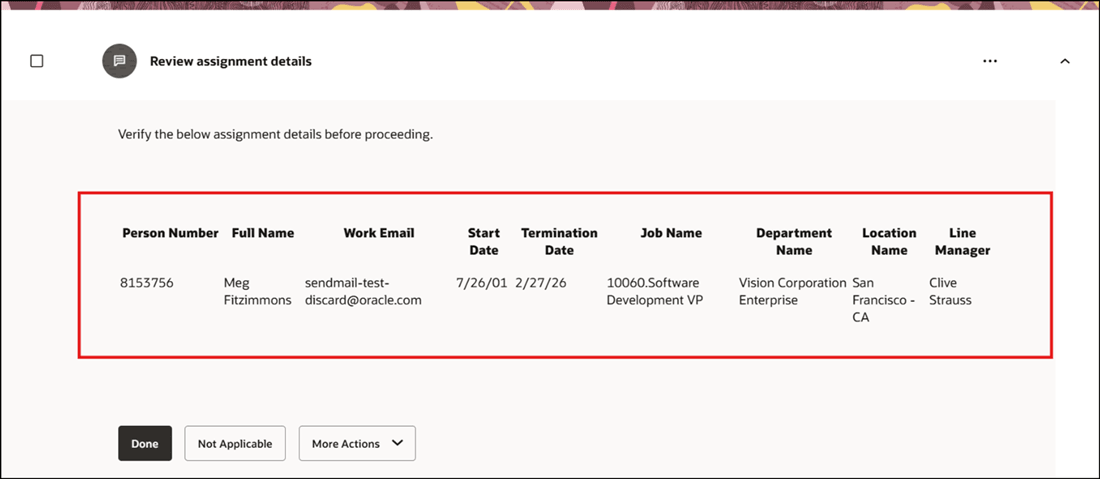
Task: Click the San Francisco - CA location
Action: click(x=884, y=300)
